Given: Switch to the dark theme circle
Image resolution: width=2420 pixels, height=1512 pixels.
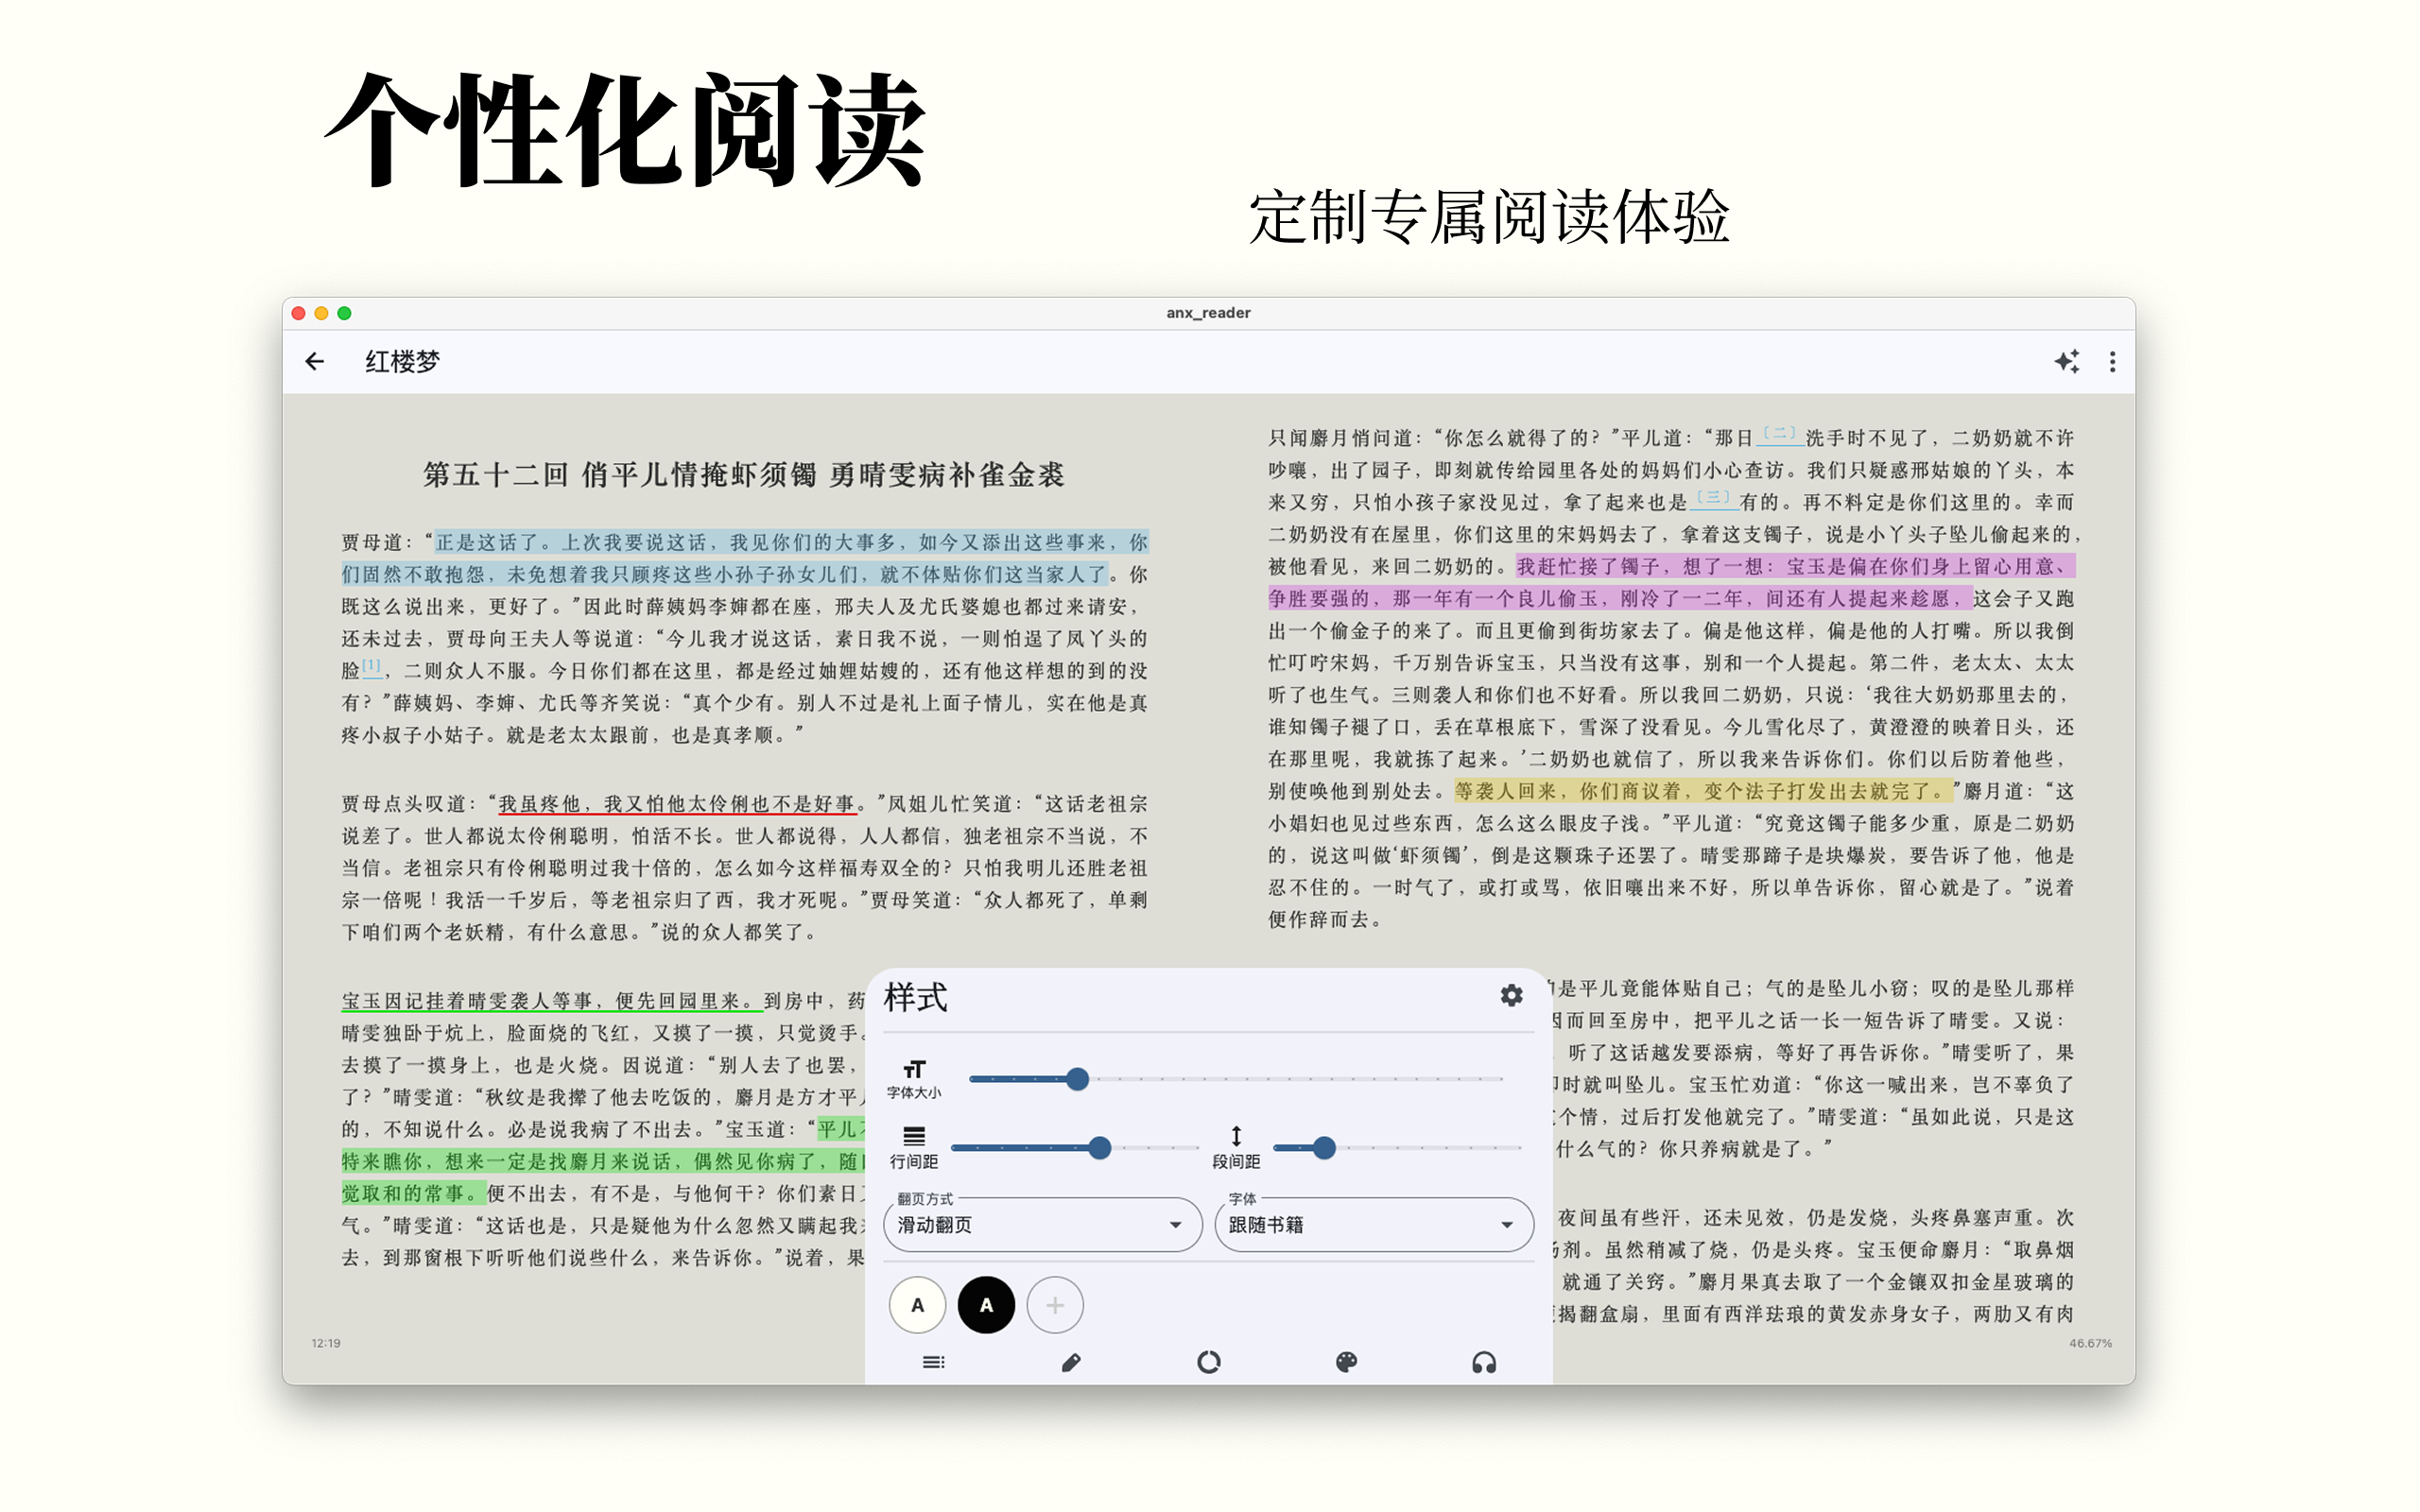Looking at the screenshot, I should [986, 1305].
